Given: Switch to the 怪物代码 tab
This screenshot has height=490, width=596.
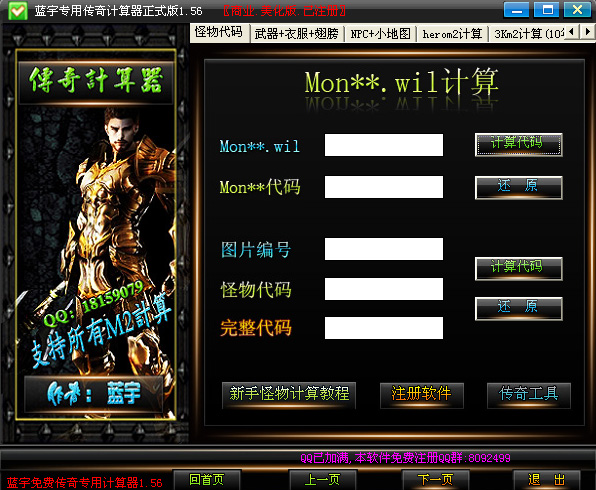Looking at the screenshot, I should point(219,32).
